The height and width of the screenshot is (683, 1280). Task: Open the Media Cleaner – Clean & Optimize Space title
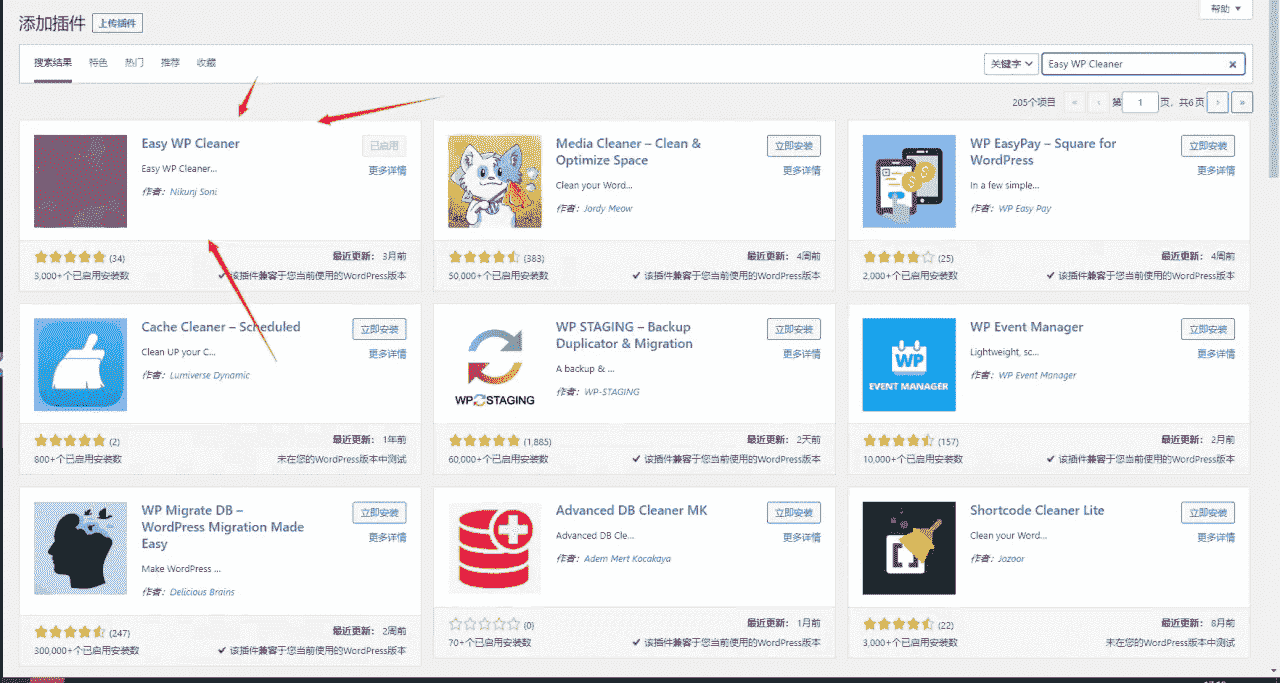coord(629,152)
